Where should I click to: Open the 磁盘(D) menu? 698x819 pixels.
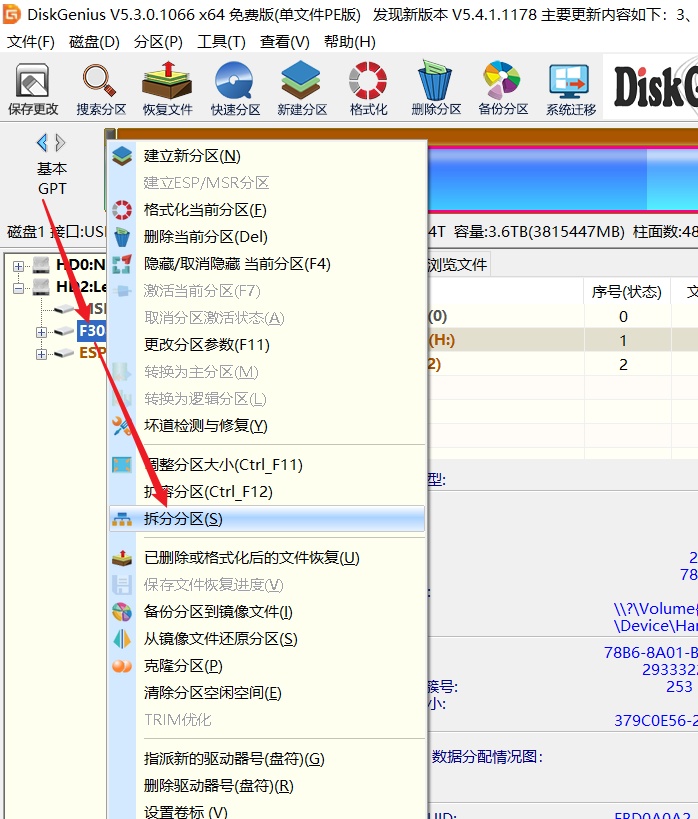[94, 41]
